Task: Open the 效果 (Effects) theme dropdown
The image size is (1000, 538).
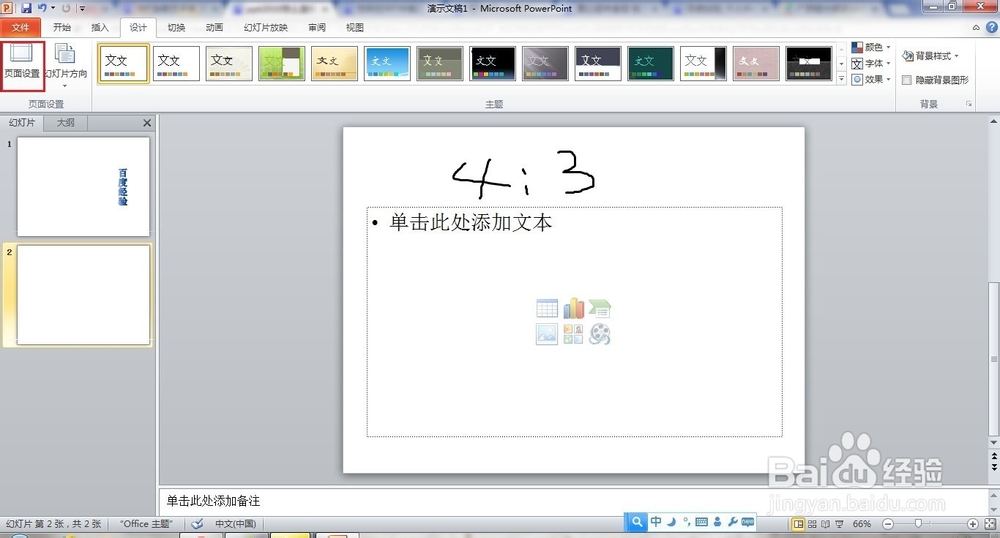Action: click(x=871, y=79)
